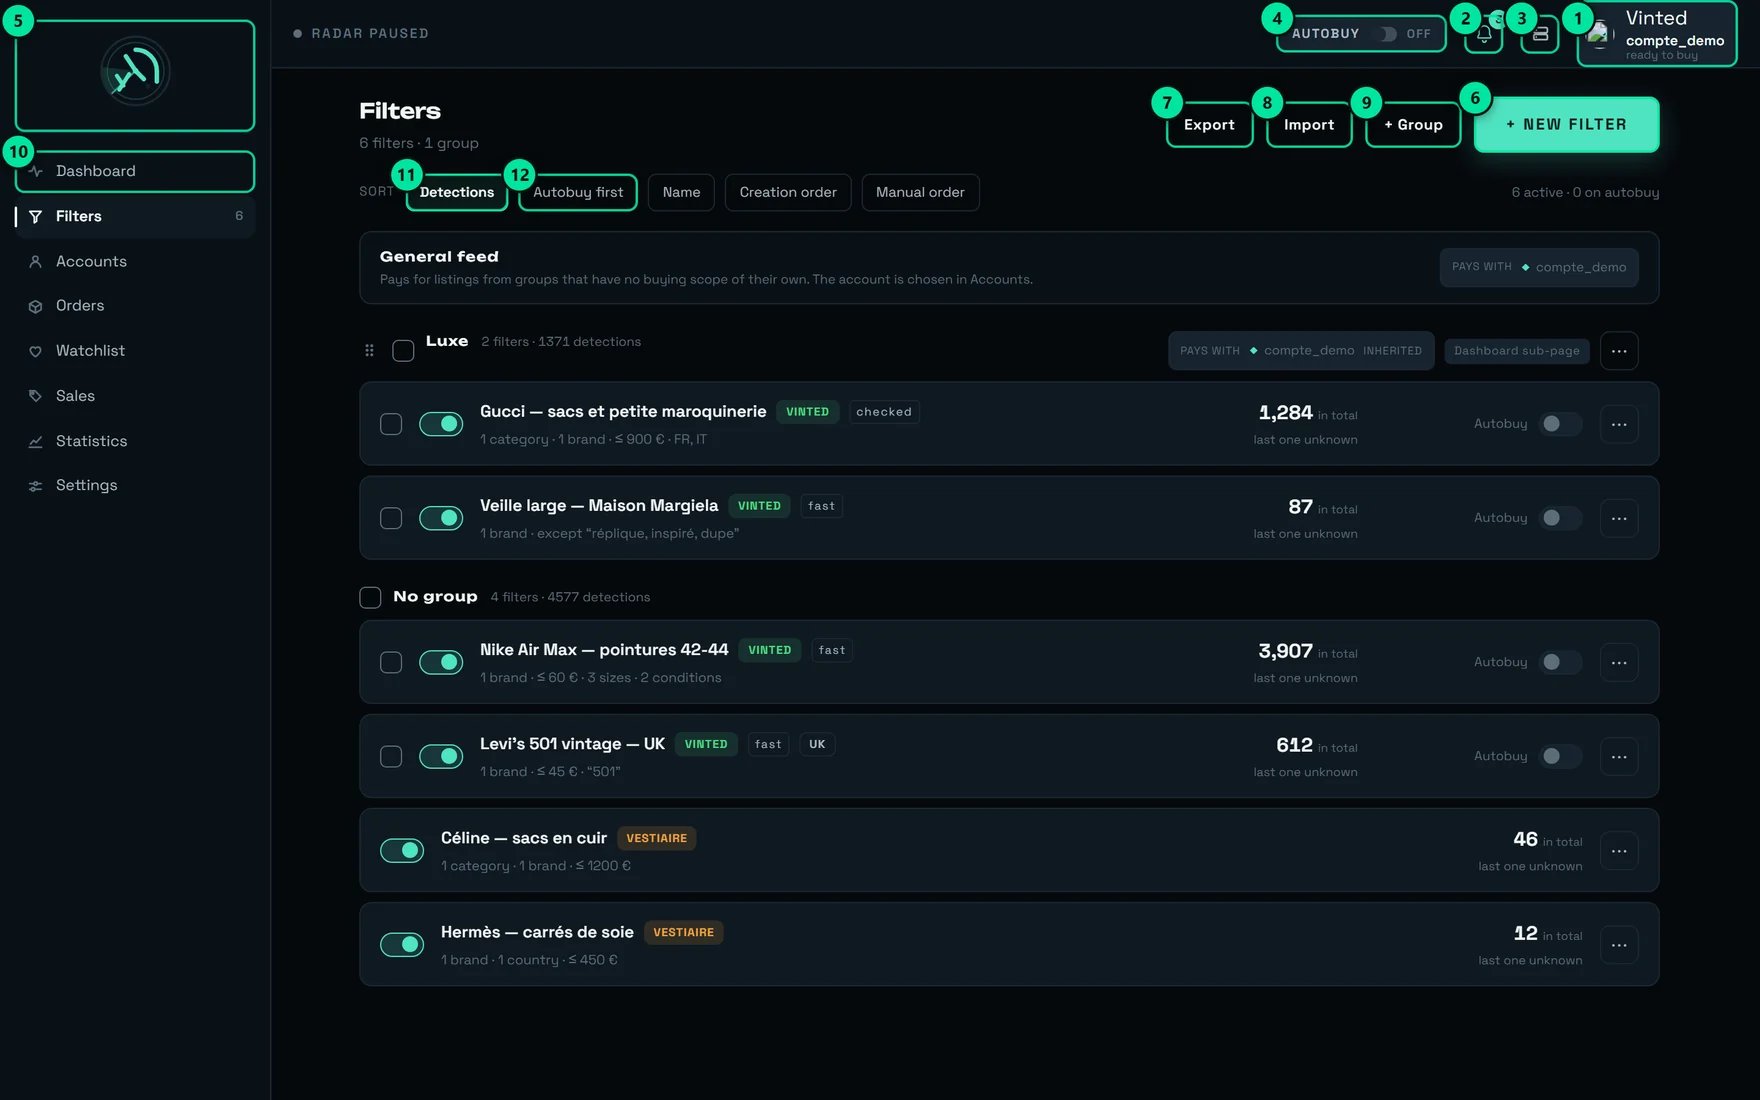Click the Statistics chart icon
Viewport: 1760px width, 1100px height.
tap(36, 441)
